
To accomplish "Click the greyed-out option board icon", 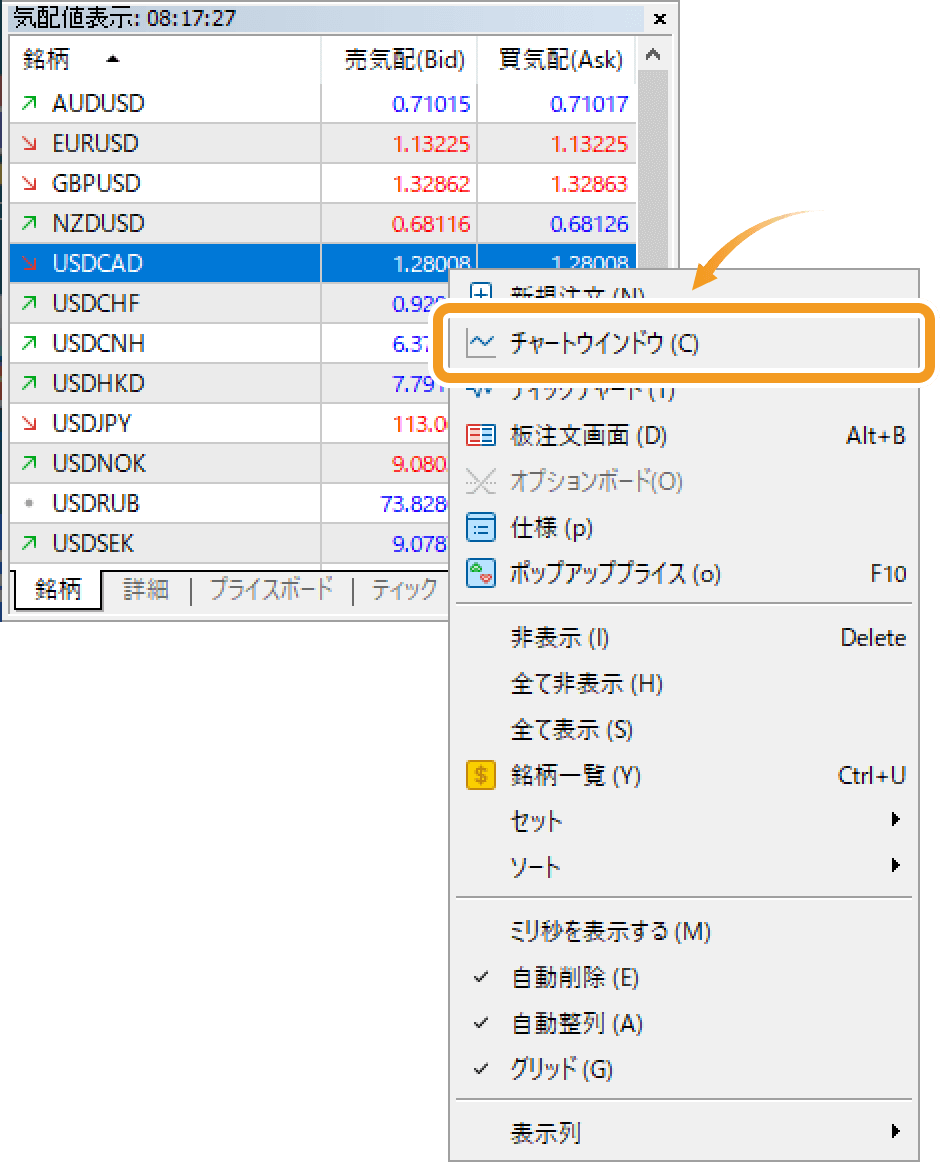I will 480,482.
